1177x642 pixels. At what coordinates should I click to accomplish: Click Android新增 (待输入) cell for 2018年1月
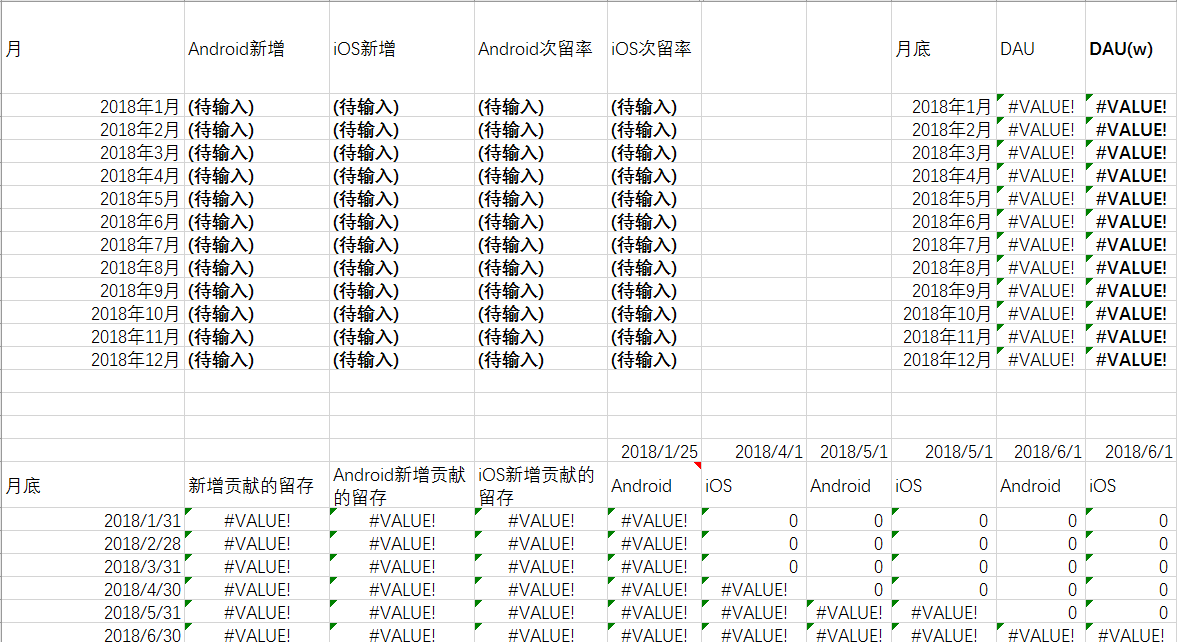257,106
